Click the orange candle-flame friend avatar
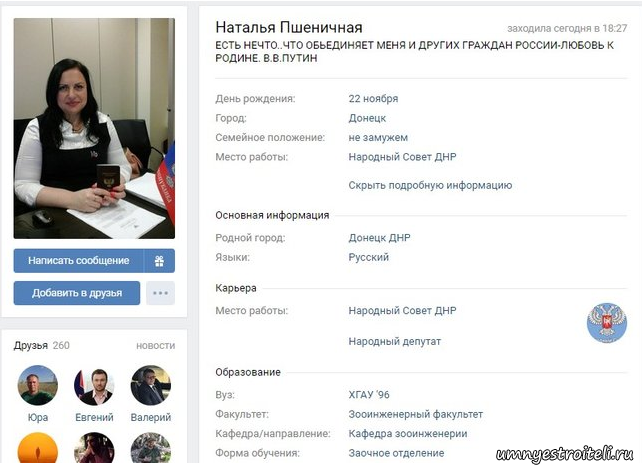 click(x=38, y=448)
